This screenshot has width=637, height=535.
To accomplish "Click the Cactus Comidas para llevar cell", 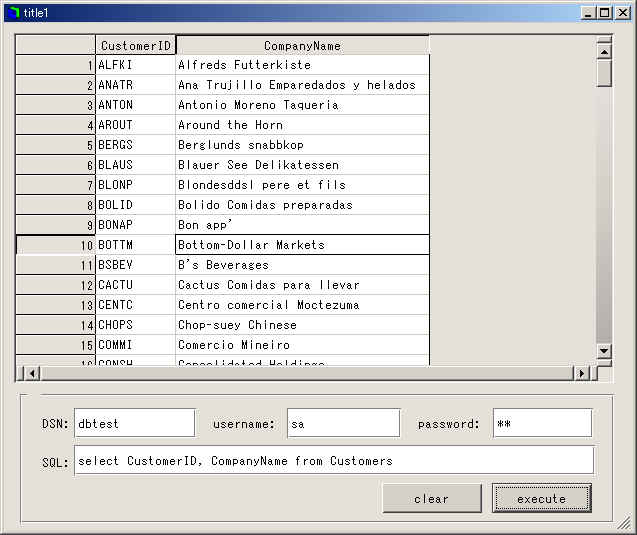I will [302, 285].
